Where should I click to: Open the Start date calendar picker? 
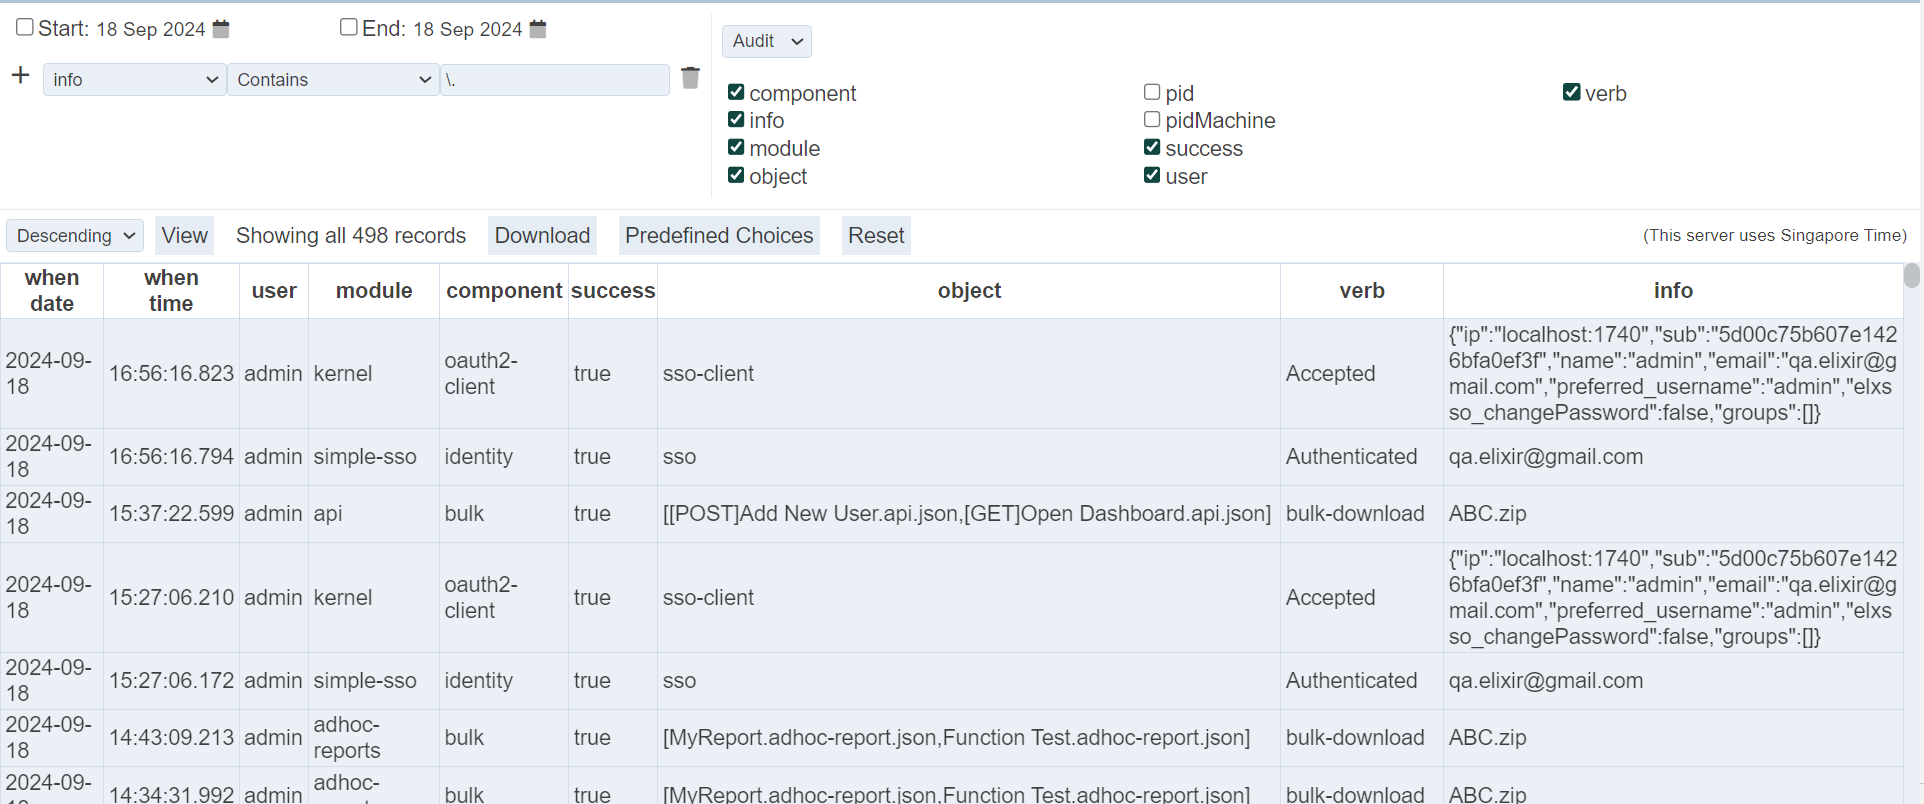(221, 29)
